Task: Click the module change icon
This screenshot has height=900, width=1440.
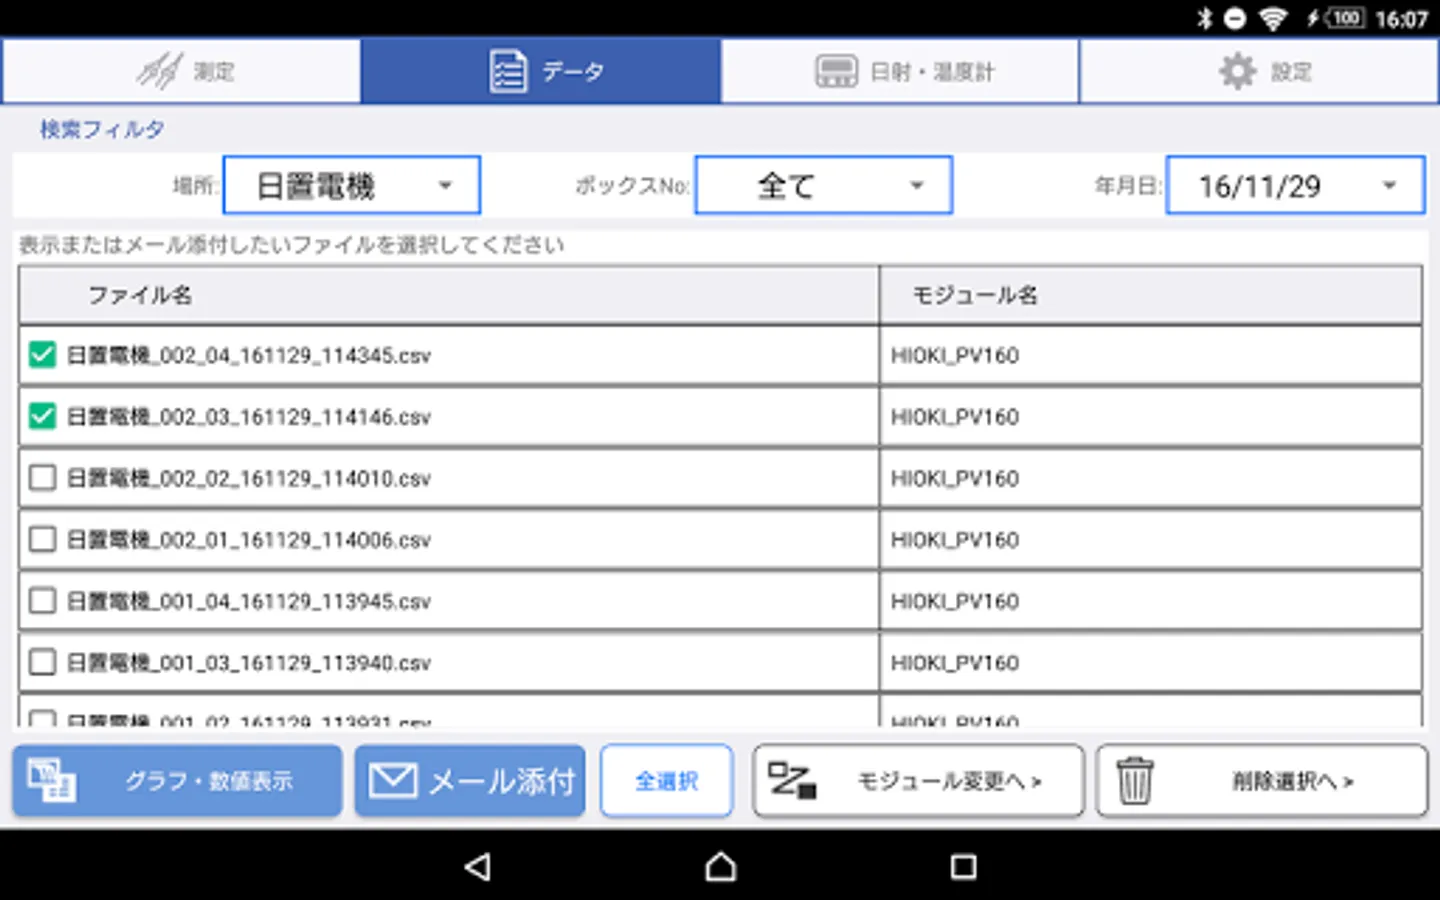Action: point(792,781)
